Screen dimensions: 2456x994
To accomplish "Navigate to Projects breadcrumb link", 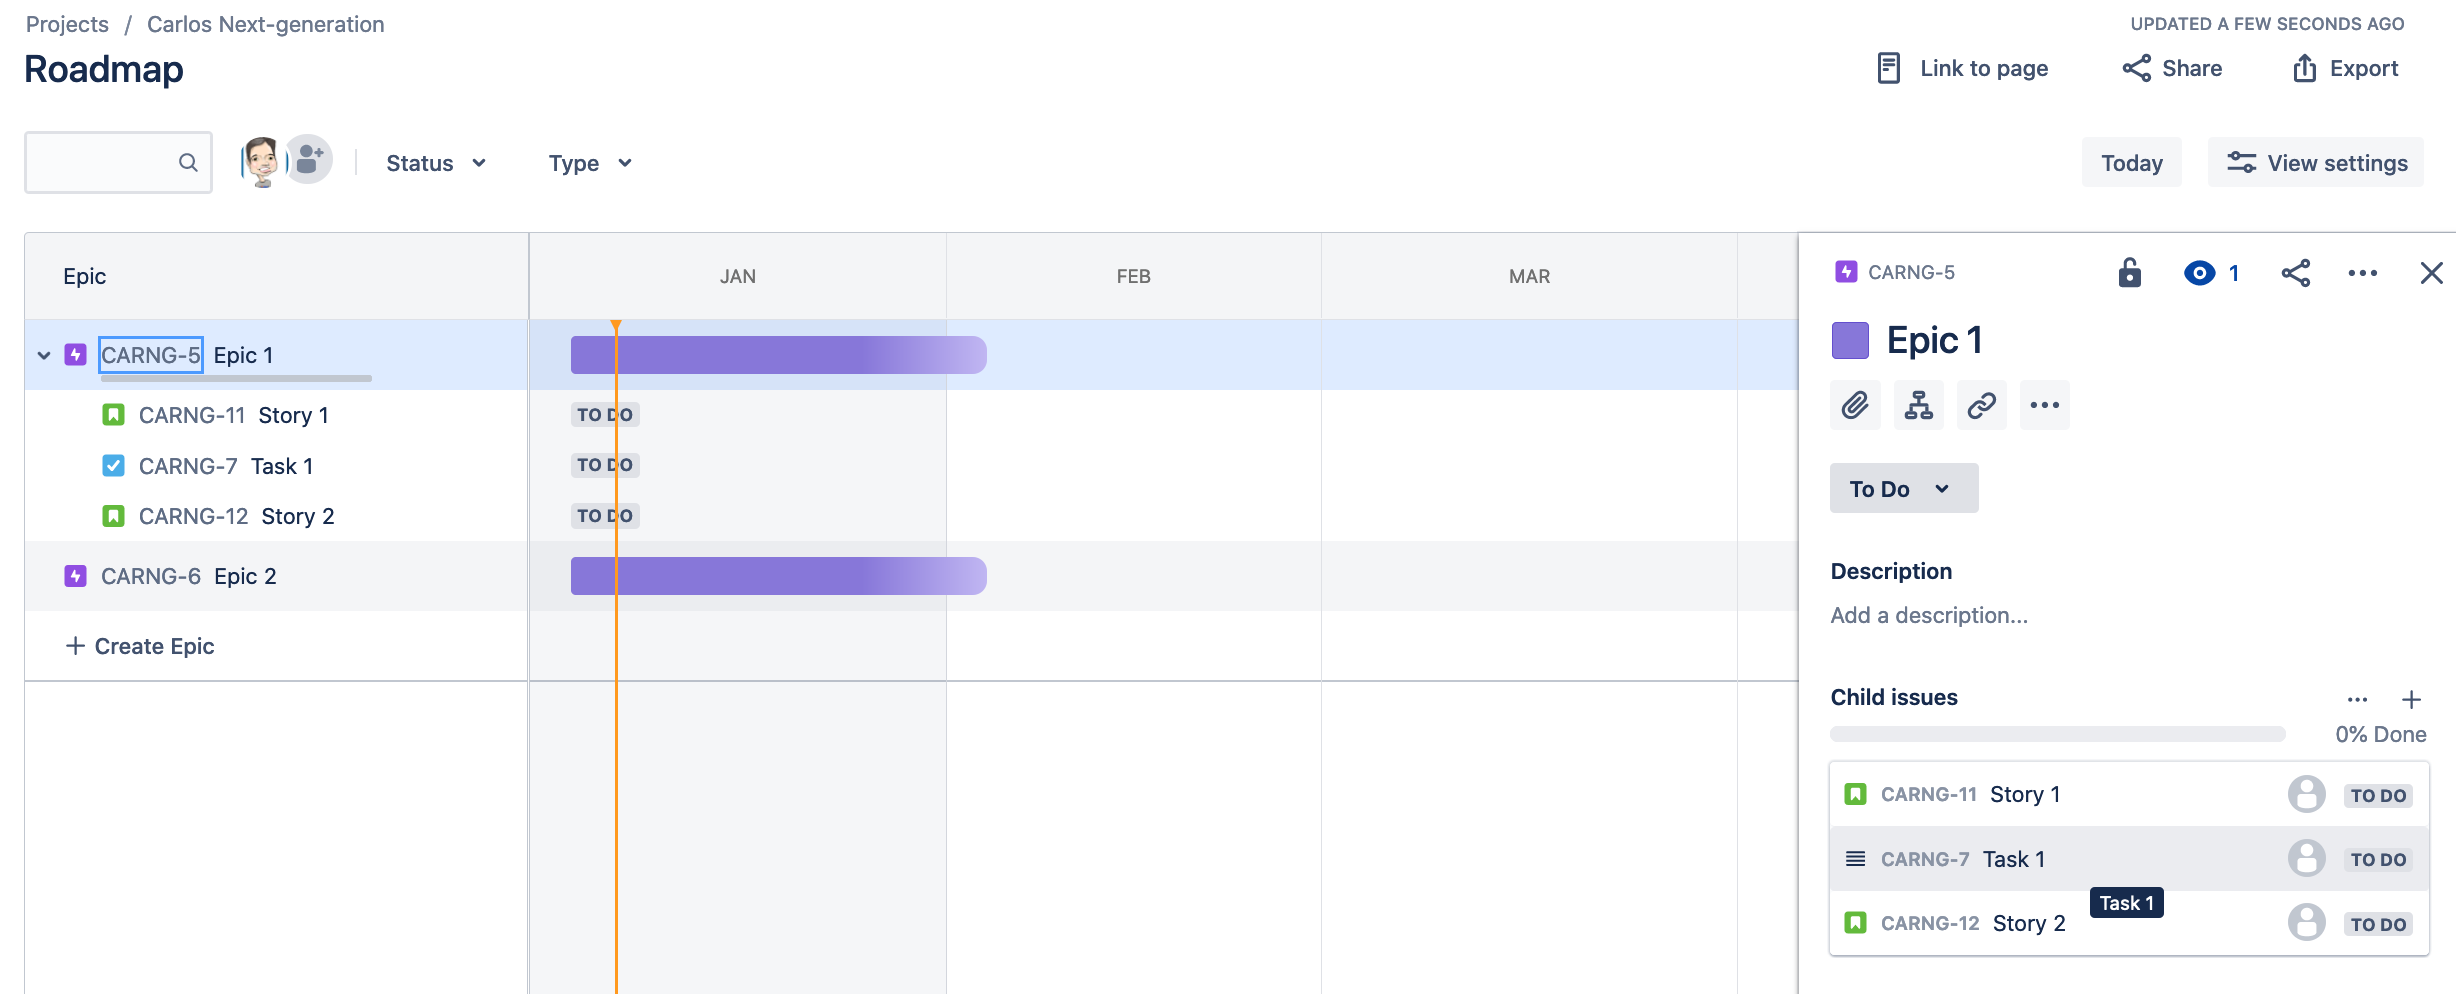I will click(x=67, y=23).
